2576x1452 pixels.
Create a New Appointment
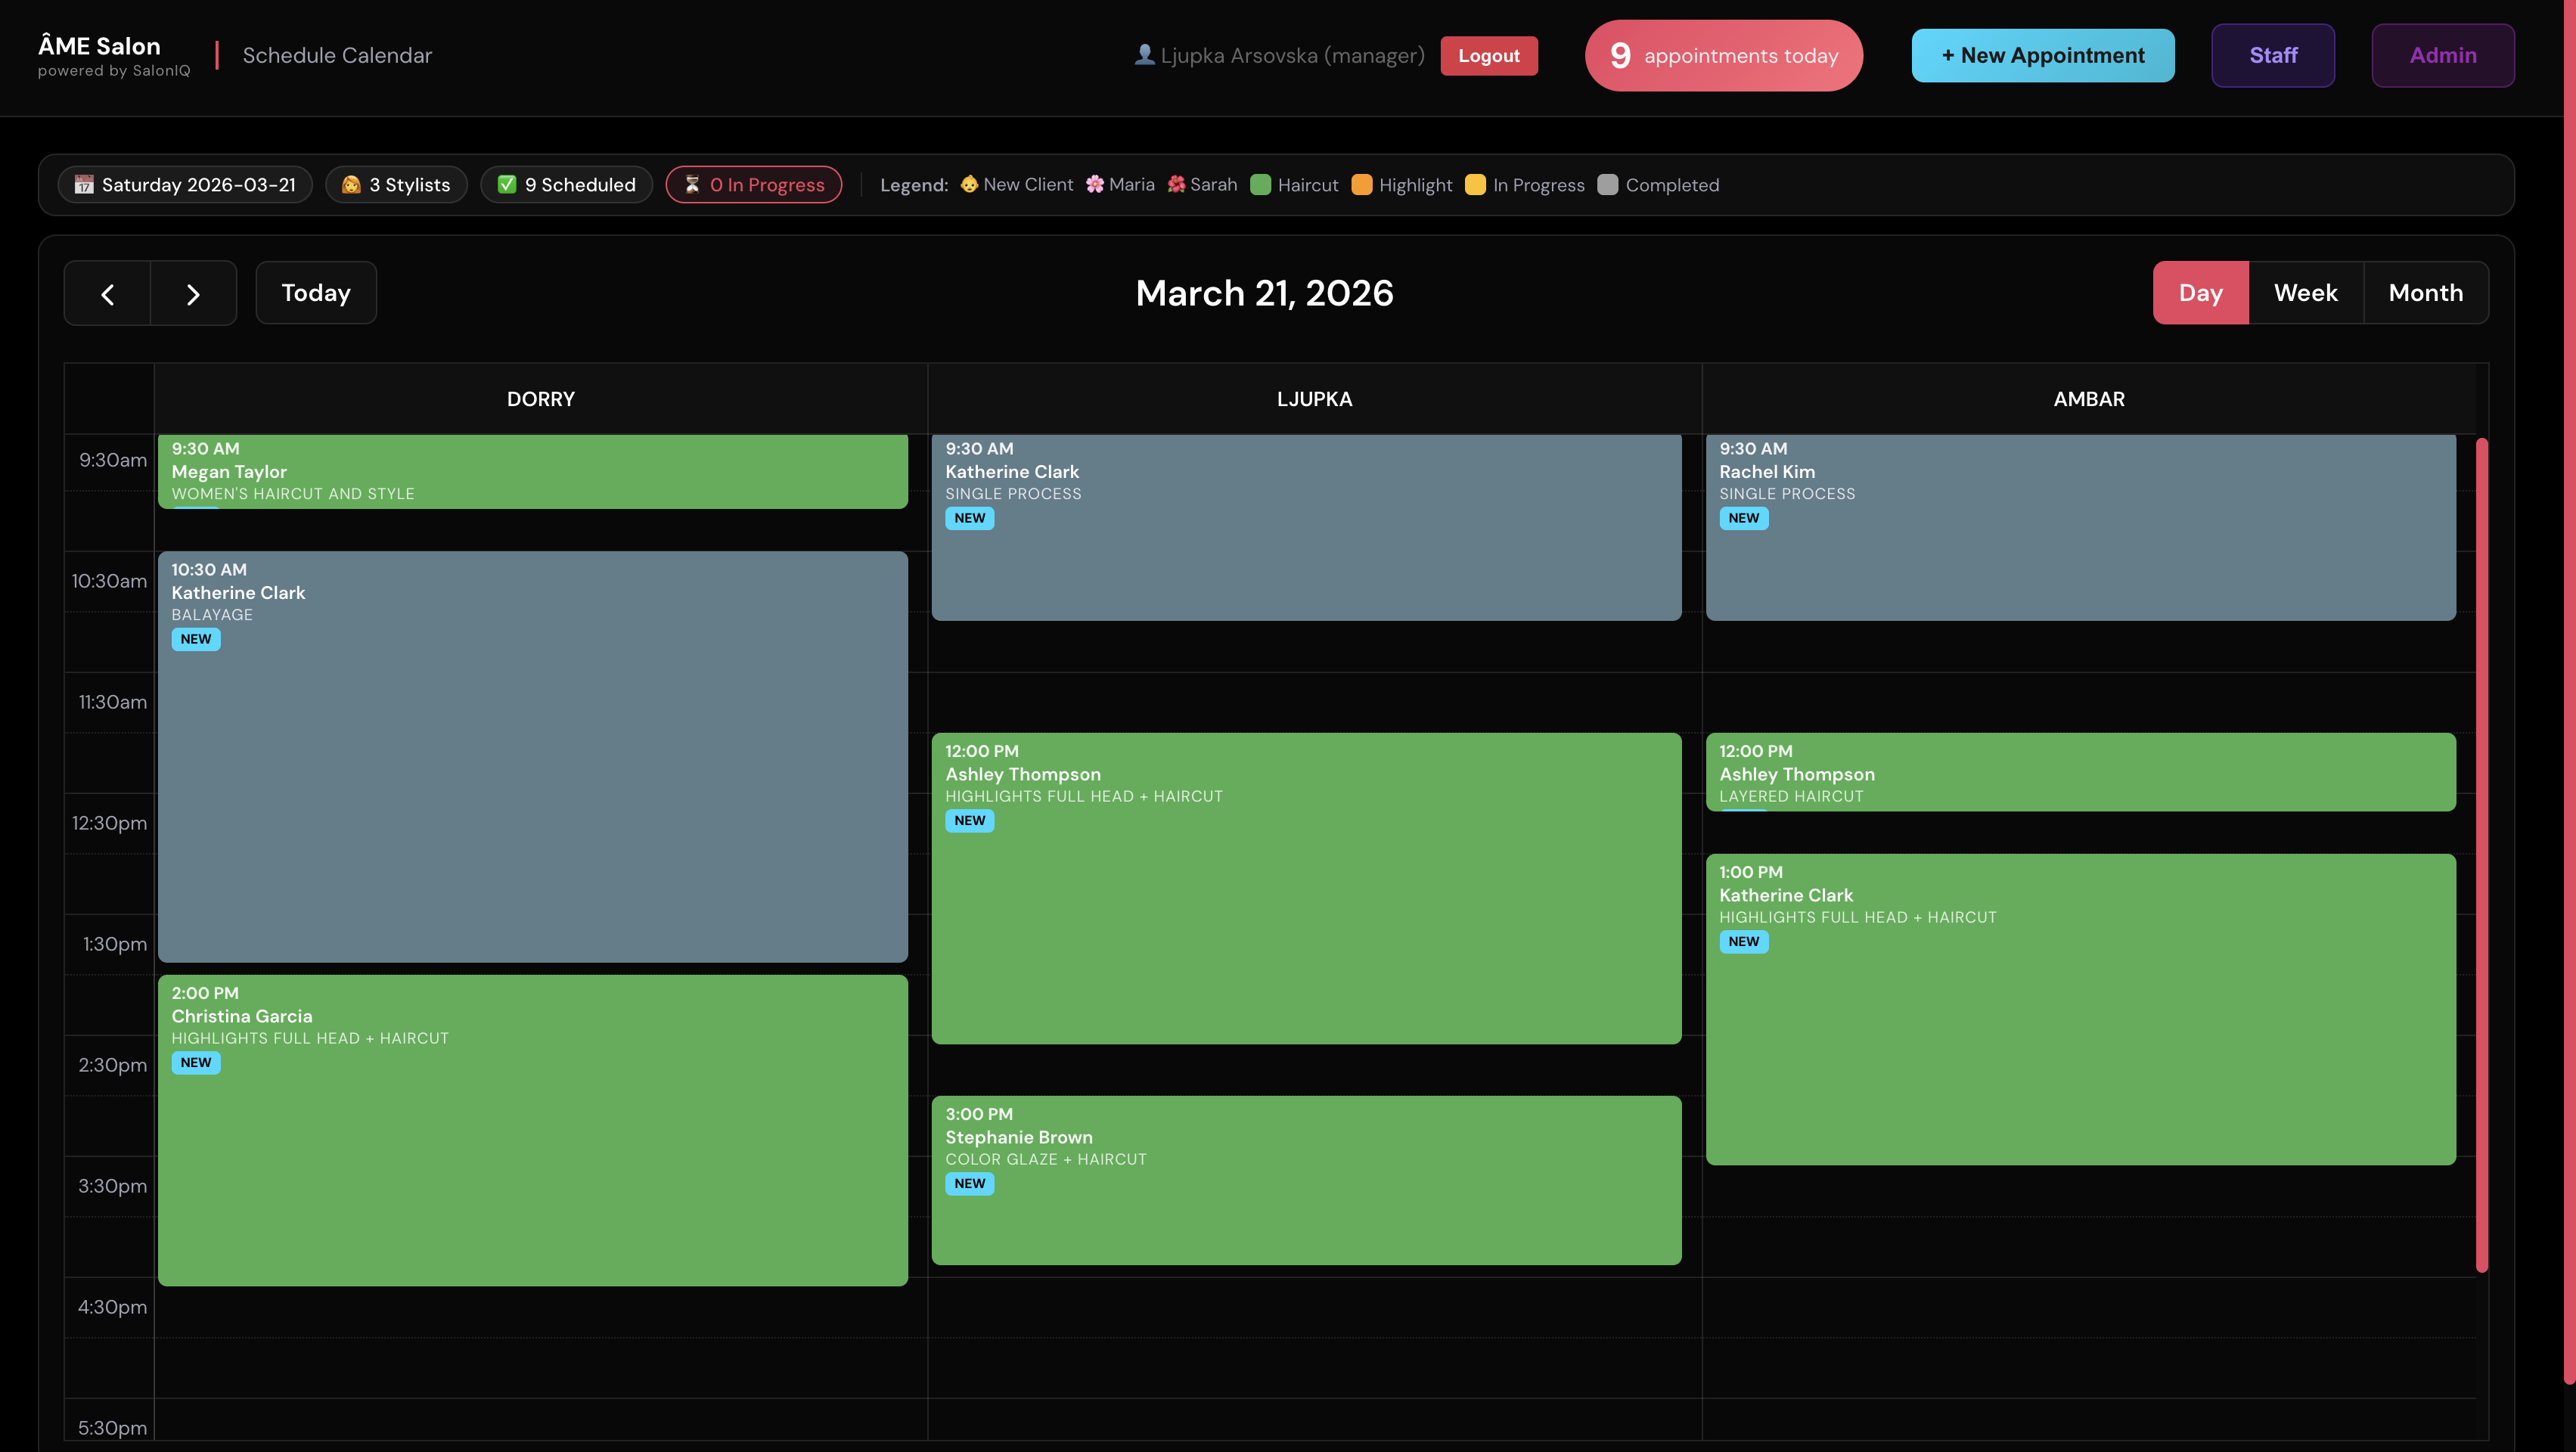[2042, 56]
